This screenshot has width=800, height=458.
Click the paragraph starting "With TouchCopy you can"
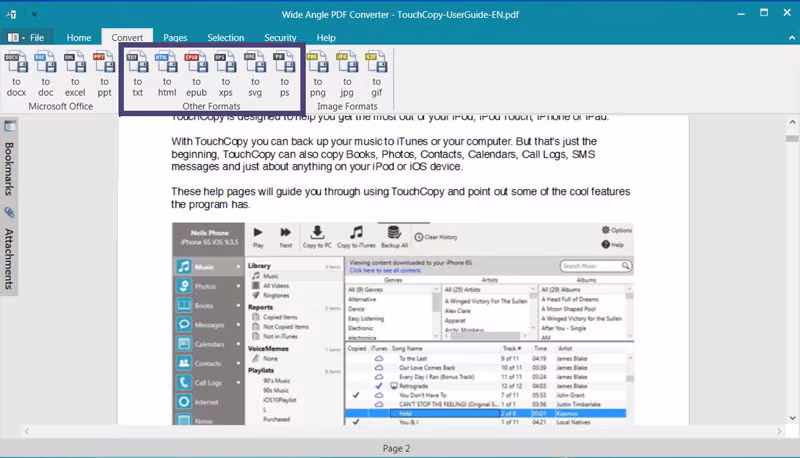(384, 154)
